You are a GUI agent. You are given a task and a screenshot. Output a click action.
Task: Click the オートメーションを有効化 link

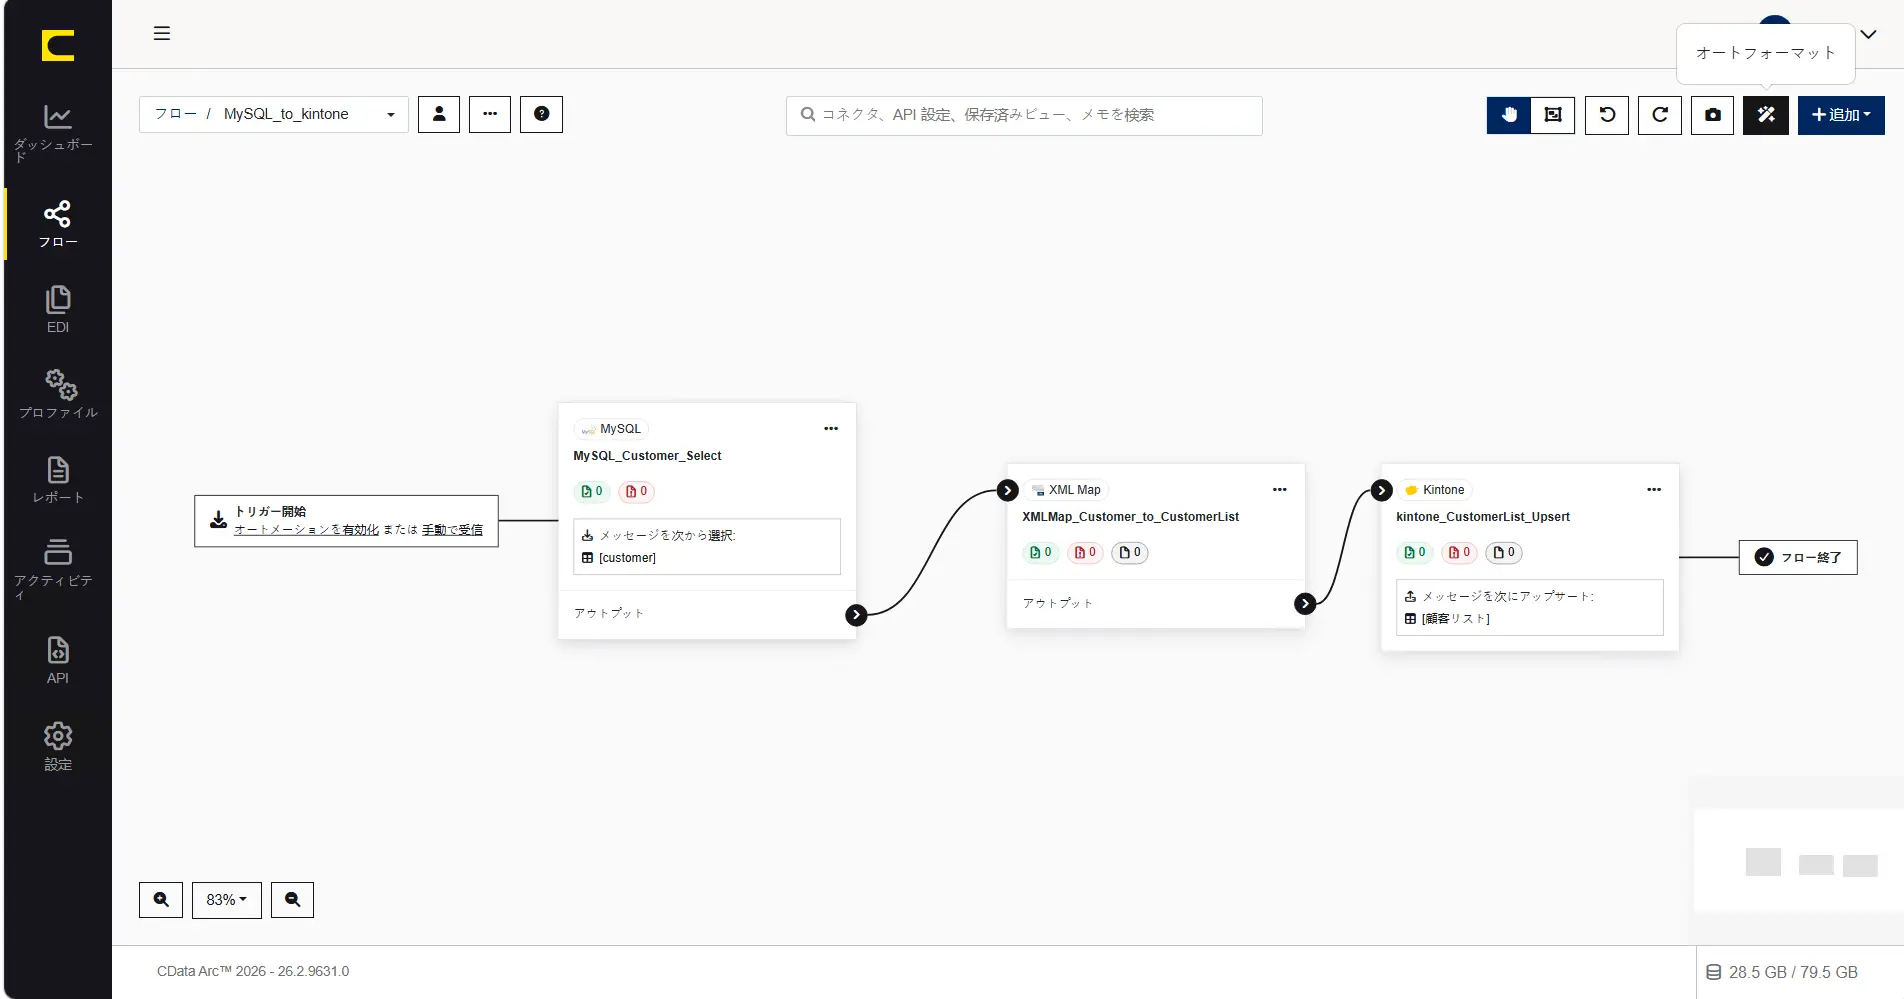(x=307, y=530)
